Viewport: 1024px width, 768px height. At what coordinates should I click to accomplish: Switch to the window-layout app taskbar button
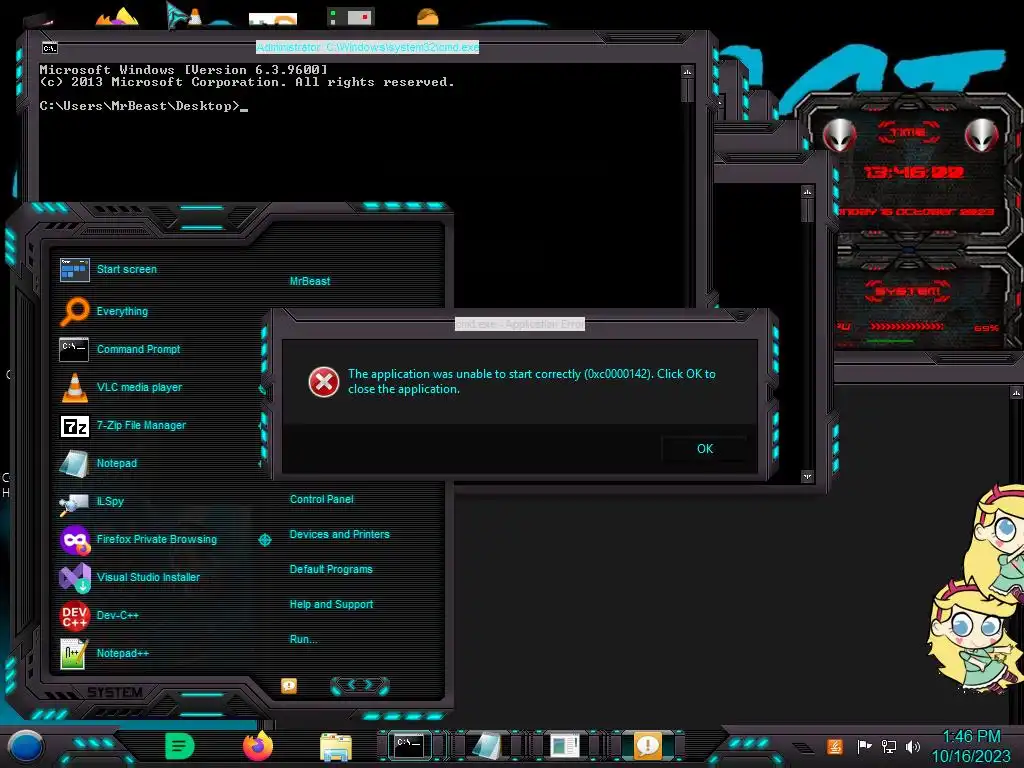click(x=565, y=746)
